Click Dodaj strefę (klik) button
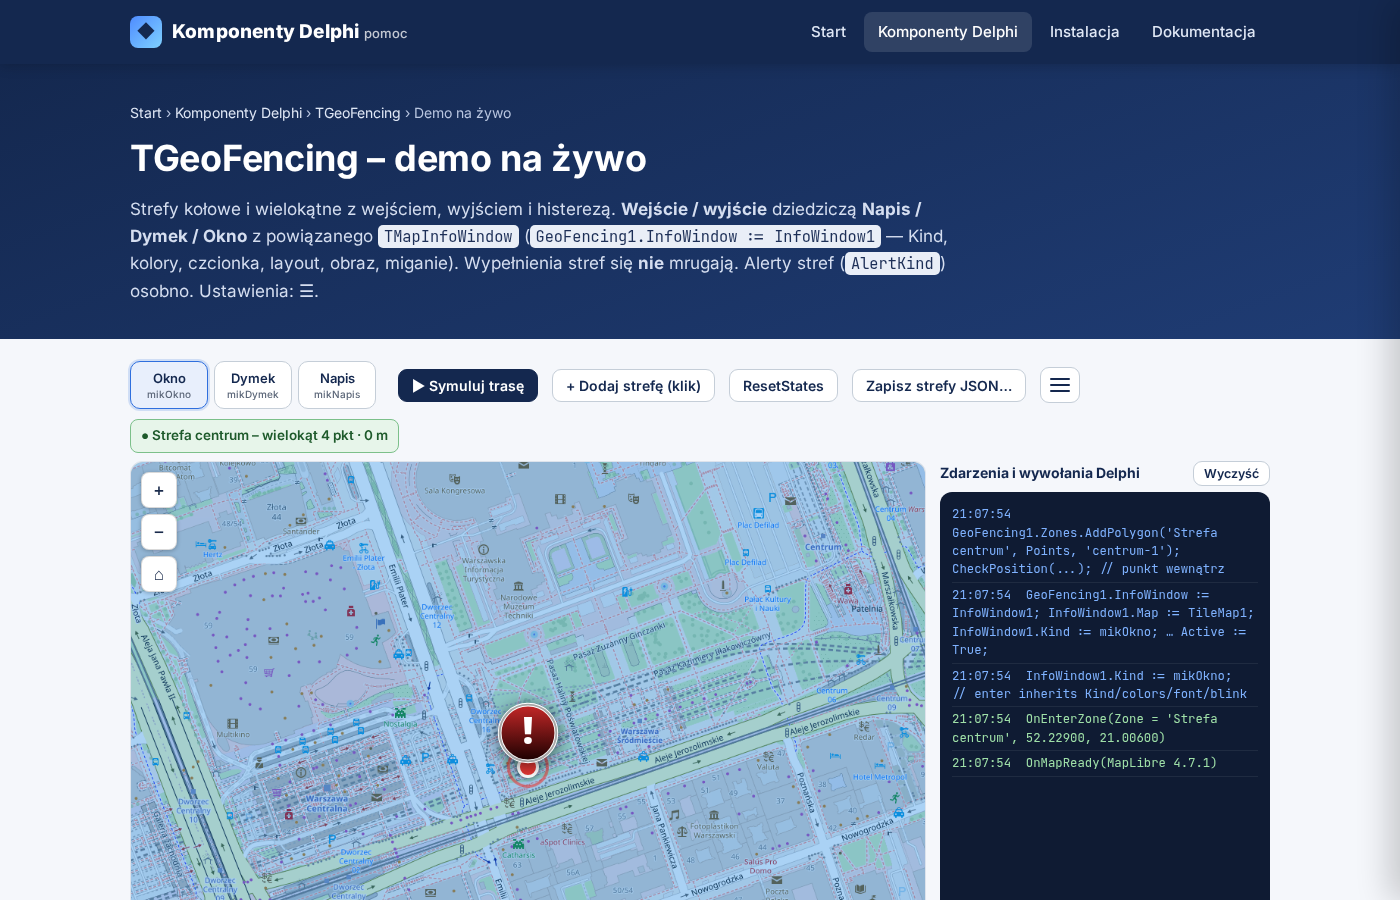The height and width of the screenshot is (900, 1400). pos(633,386)
